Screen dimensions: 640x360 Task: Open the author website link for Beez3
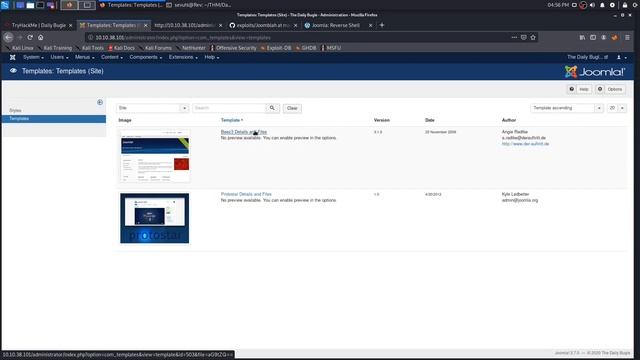pyautogui.click(x=525, y=144)
